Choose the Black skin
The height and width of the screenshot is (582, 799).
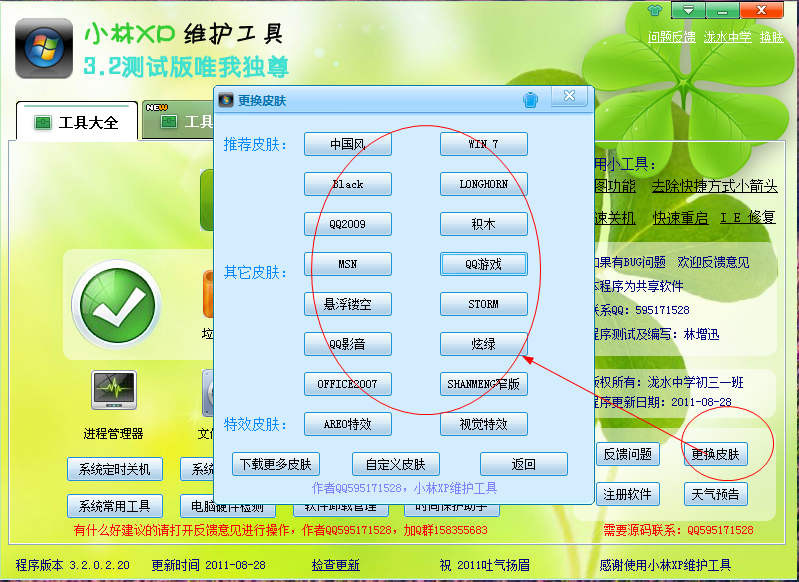click(347, 184)
